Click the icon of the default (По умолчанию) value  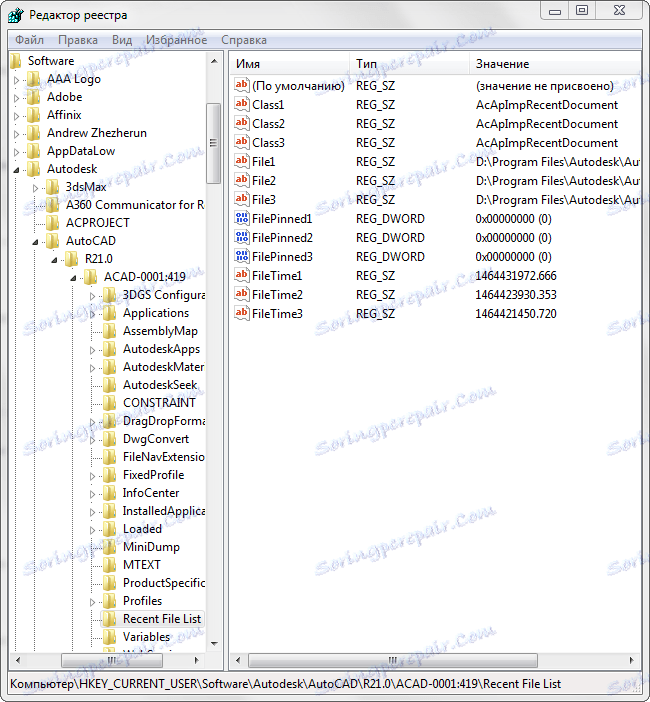pos(241,85)
